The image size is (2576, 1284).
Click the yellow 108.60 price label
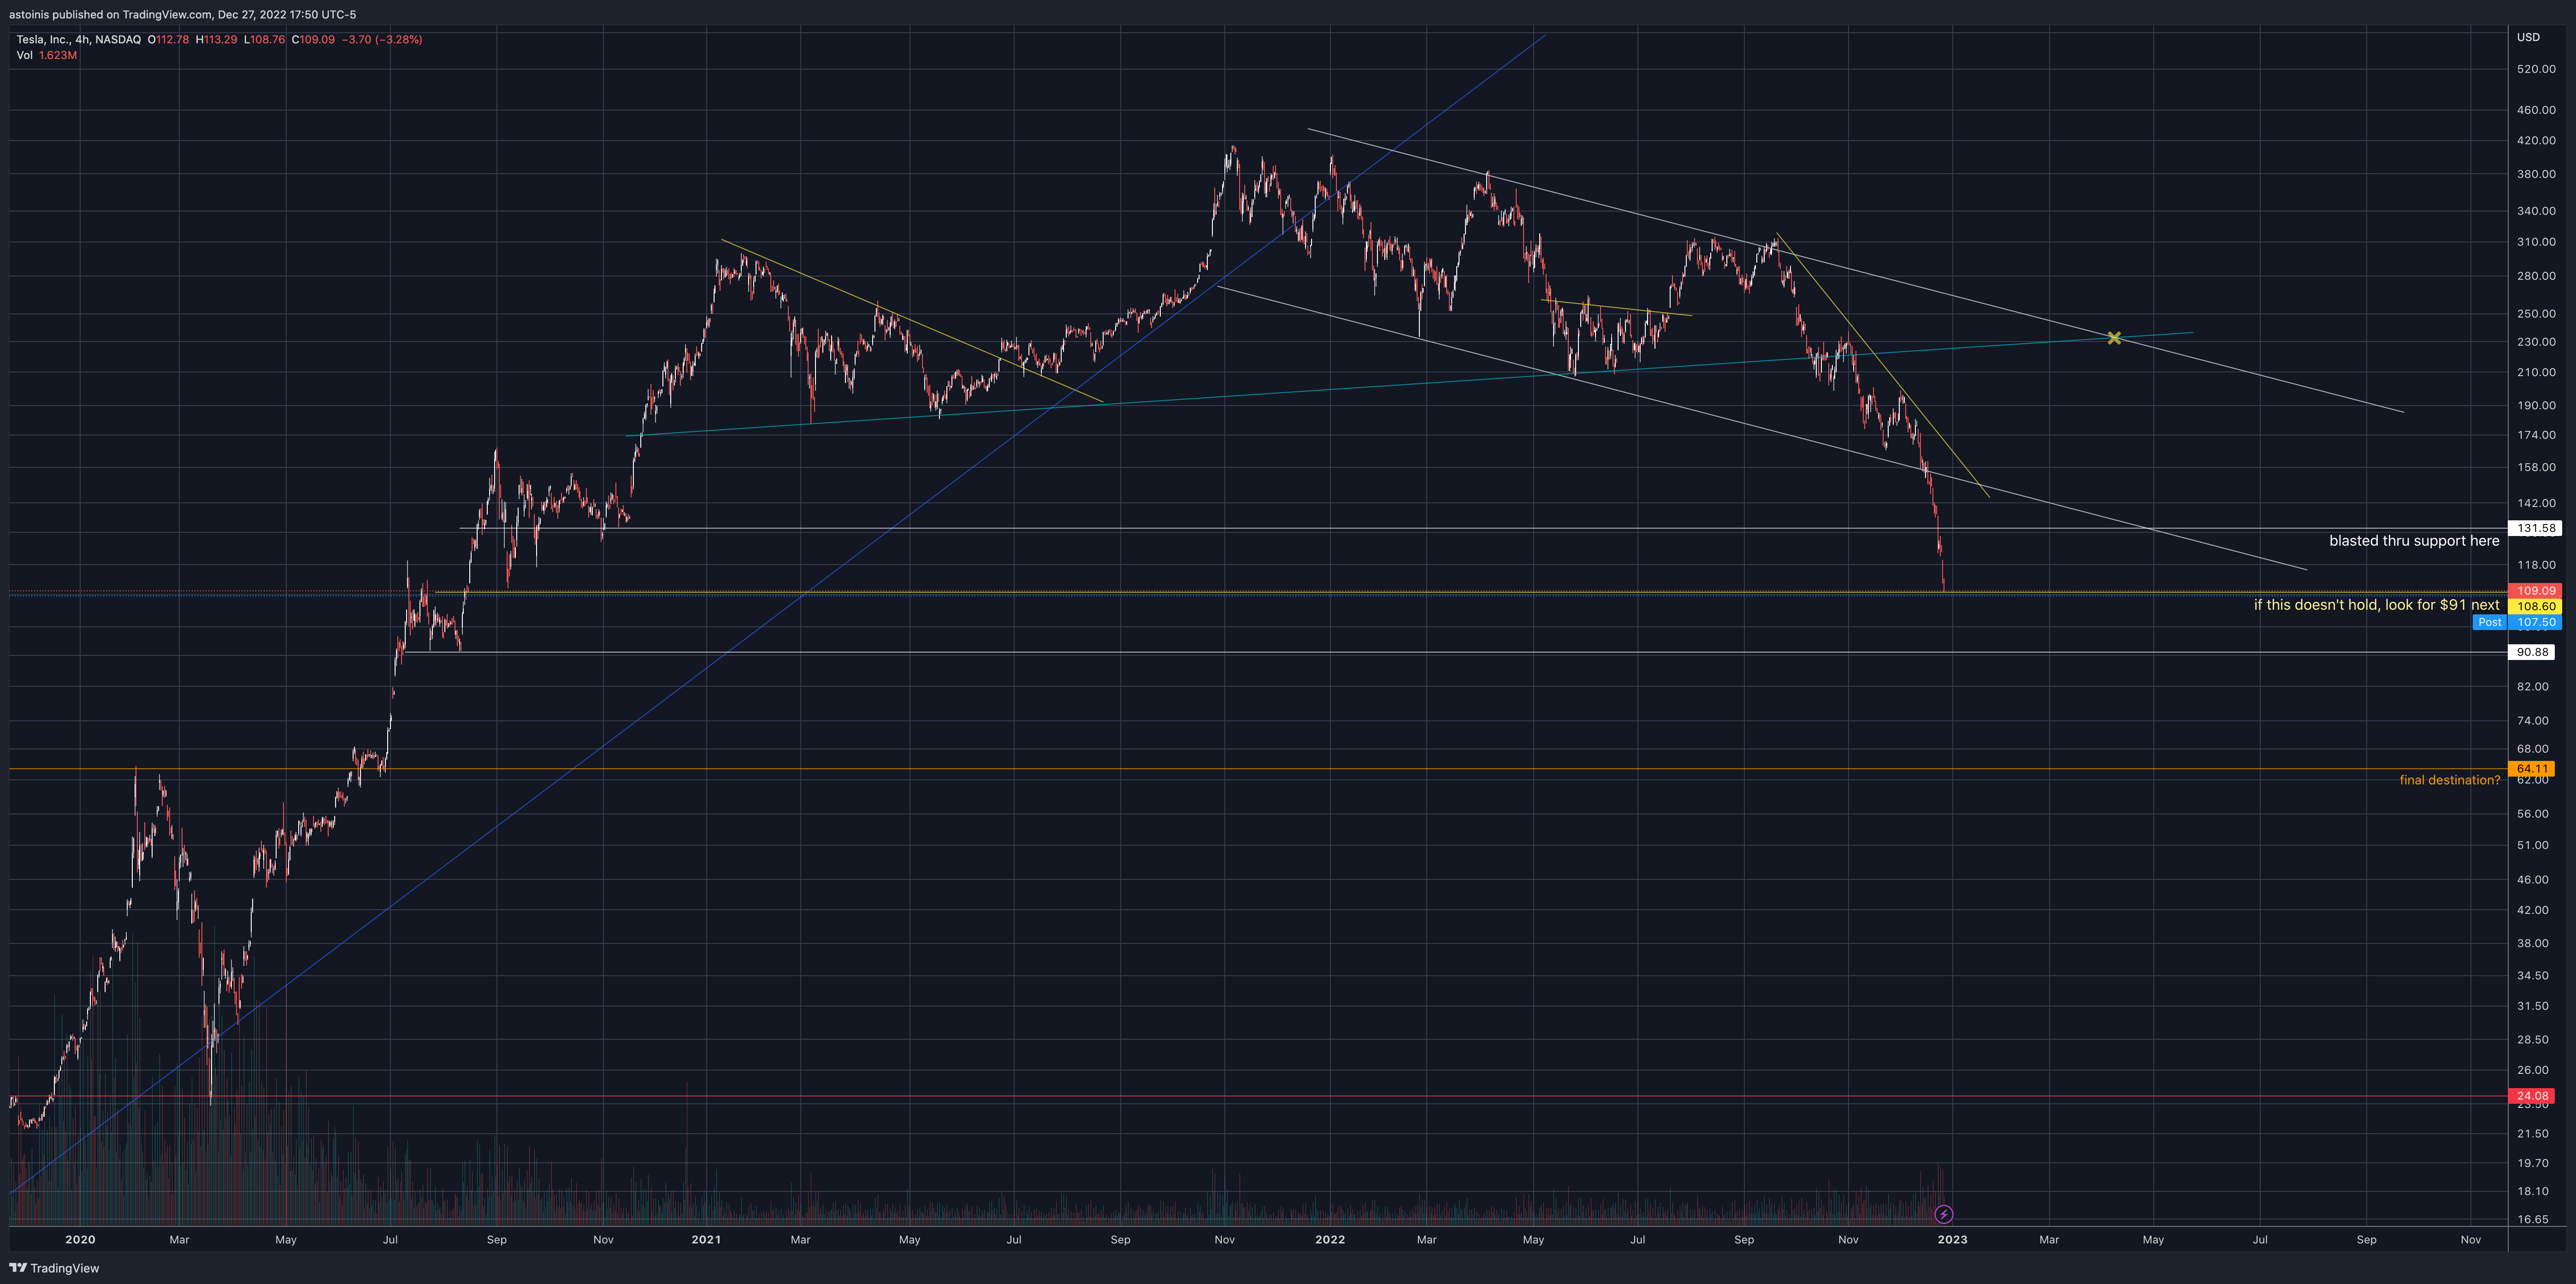tap(2535, 606)
